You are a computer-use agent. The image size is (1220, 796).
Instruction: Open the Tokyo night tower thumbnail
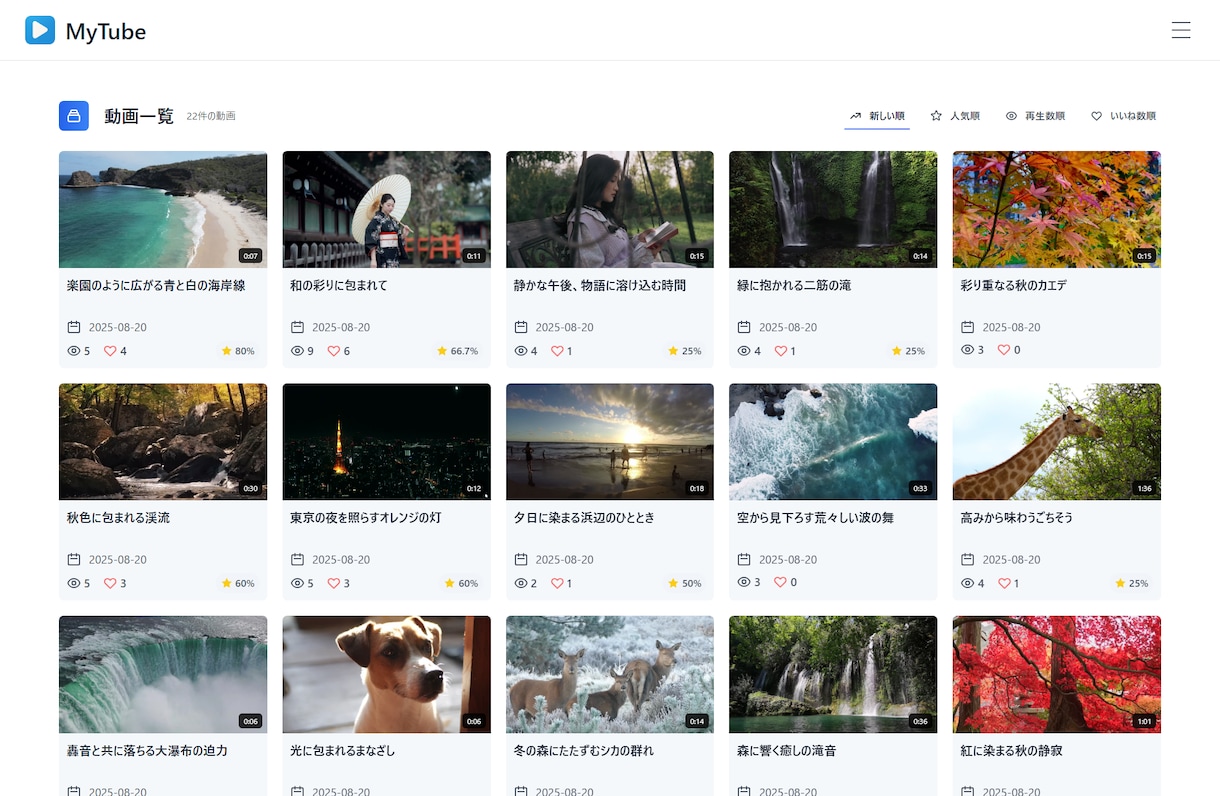386,442
